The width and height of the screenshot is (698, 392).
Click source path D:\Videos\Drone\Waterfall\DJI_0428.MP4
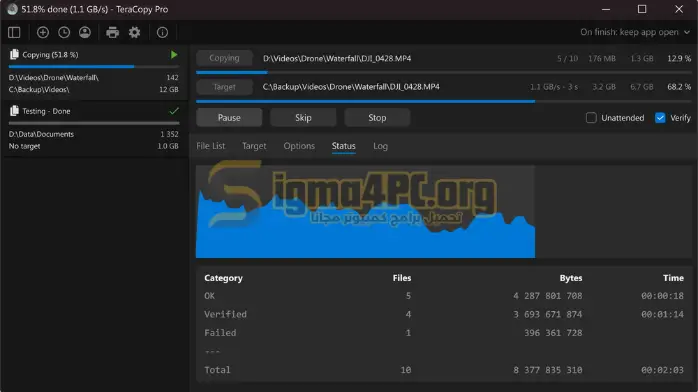coord(337,58)
